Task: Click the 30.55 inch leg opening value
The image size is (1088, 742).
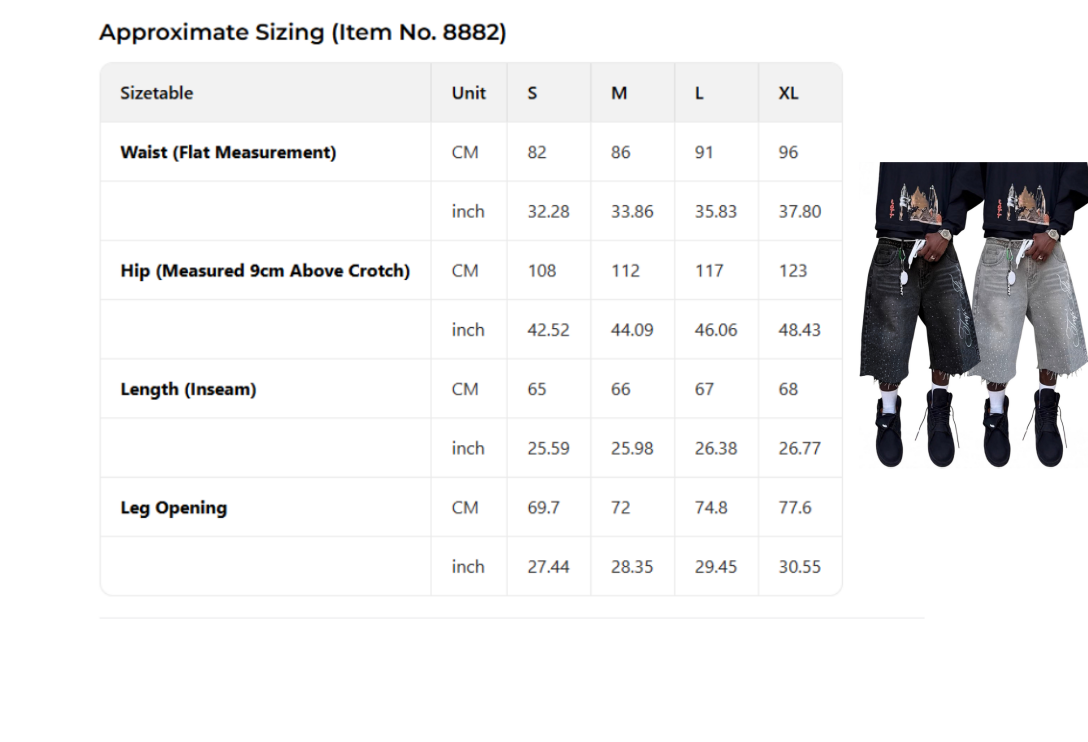Action: tap(799, 566)
